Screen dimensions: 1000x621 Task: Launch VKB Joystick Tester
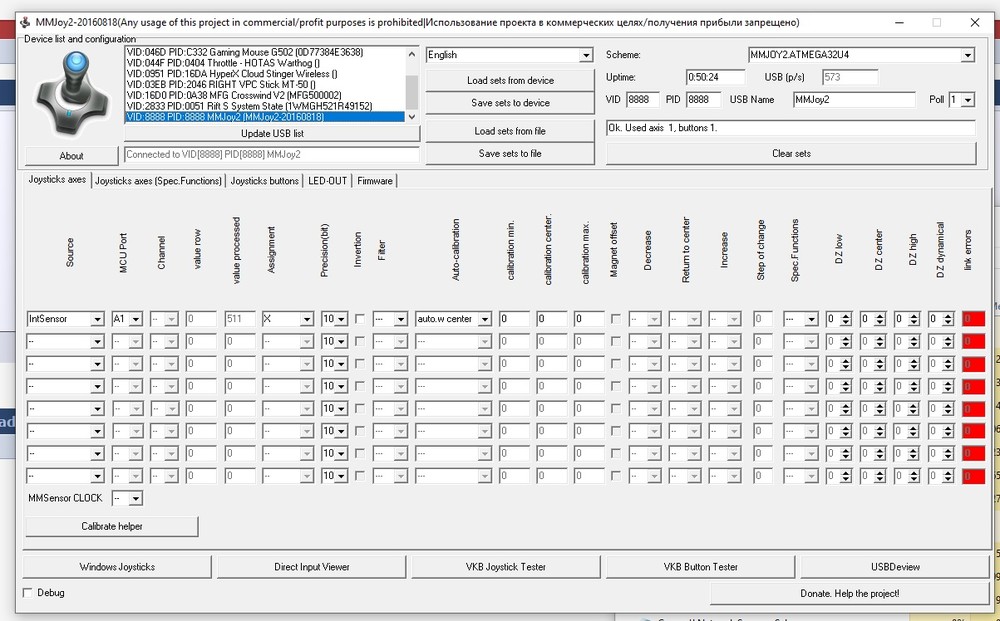coord(506,567)
